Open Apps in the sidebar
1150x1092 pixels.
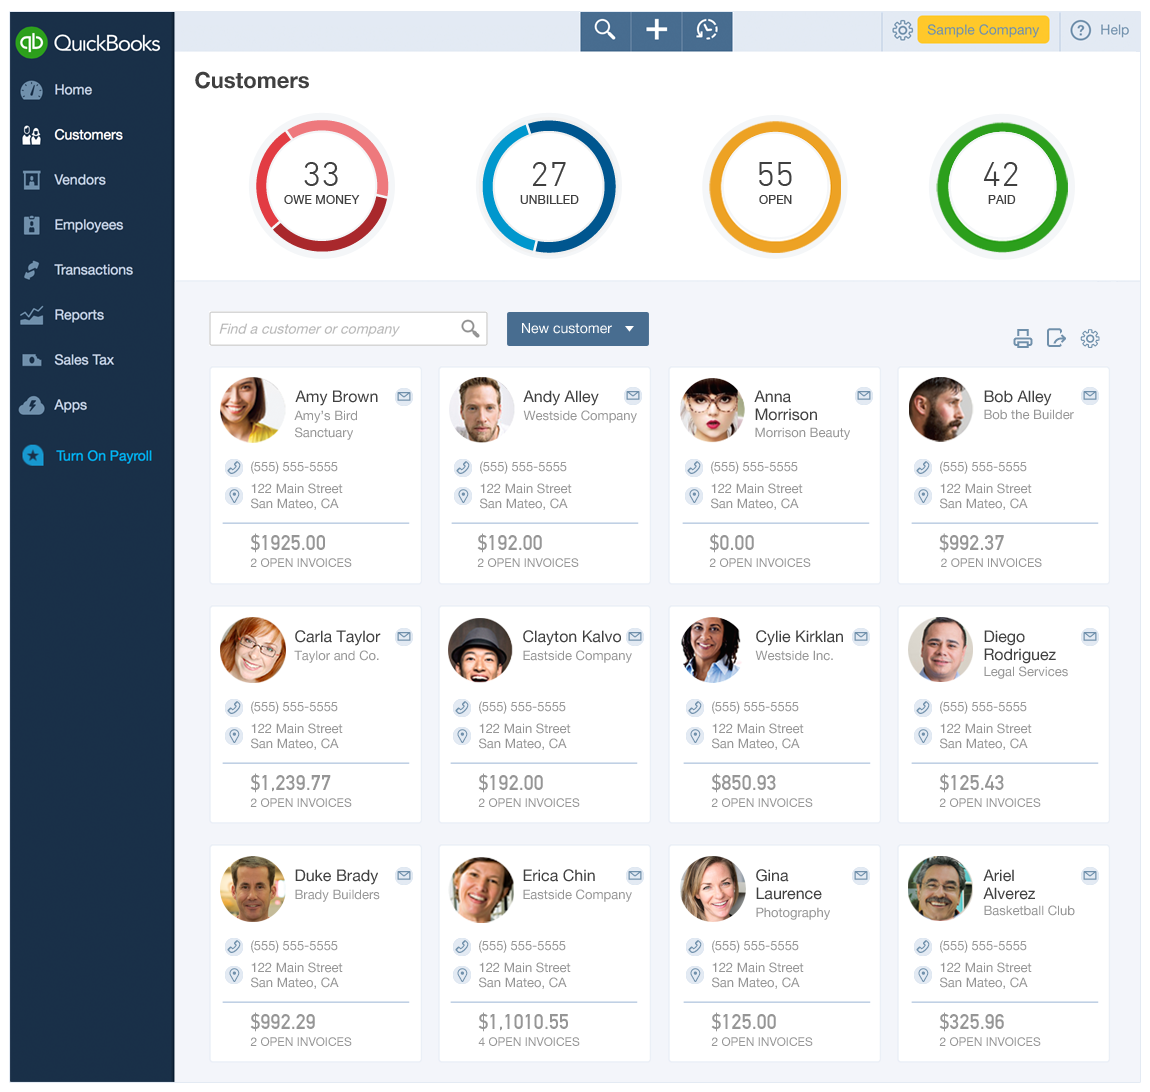pos(70,405)
